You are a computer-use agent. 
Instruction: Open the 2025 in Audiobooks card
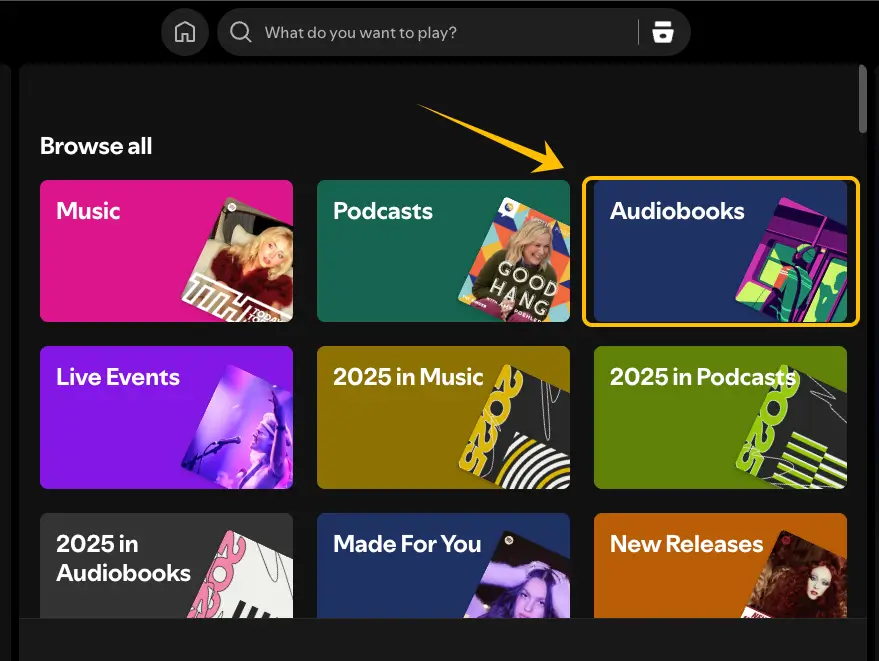[110, 560]
